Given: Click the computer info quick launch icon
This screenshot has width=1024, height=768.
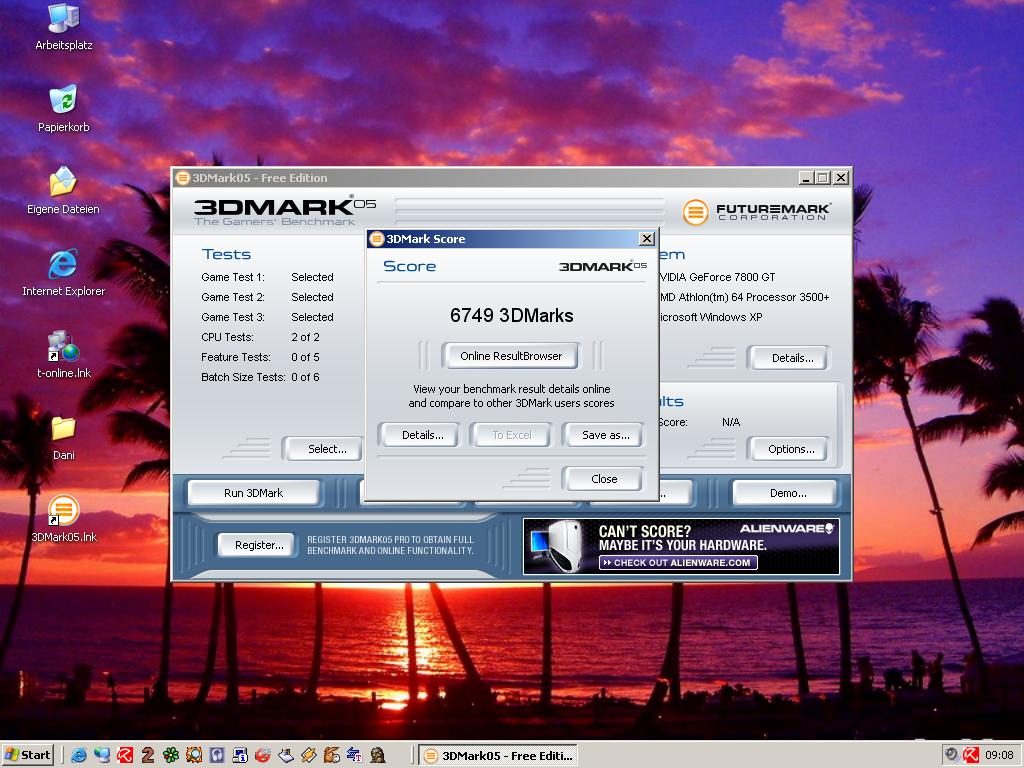Looking at the screenshot, I should 240,755.
